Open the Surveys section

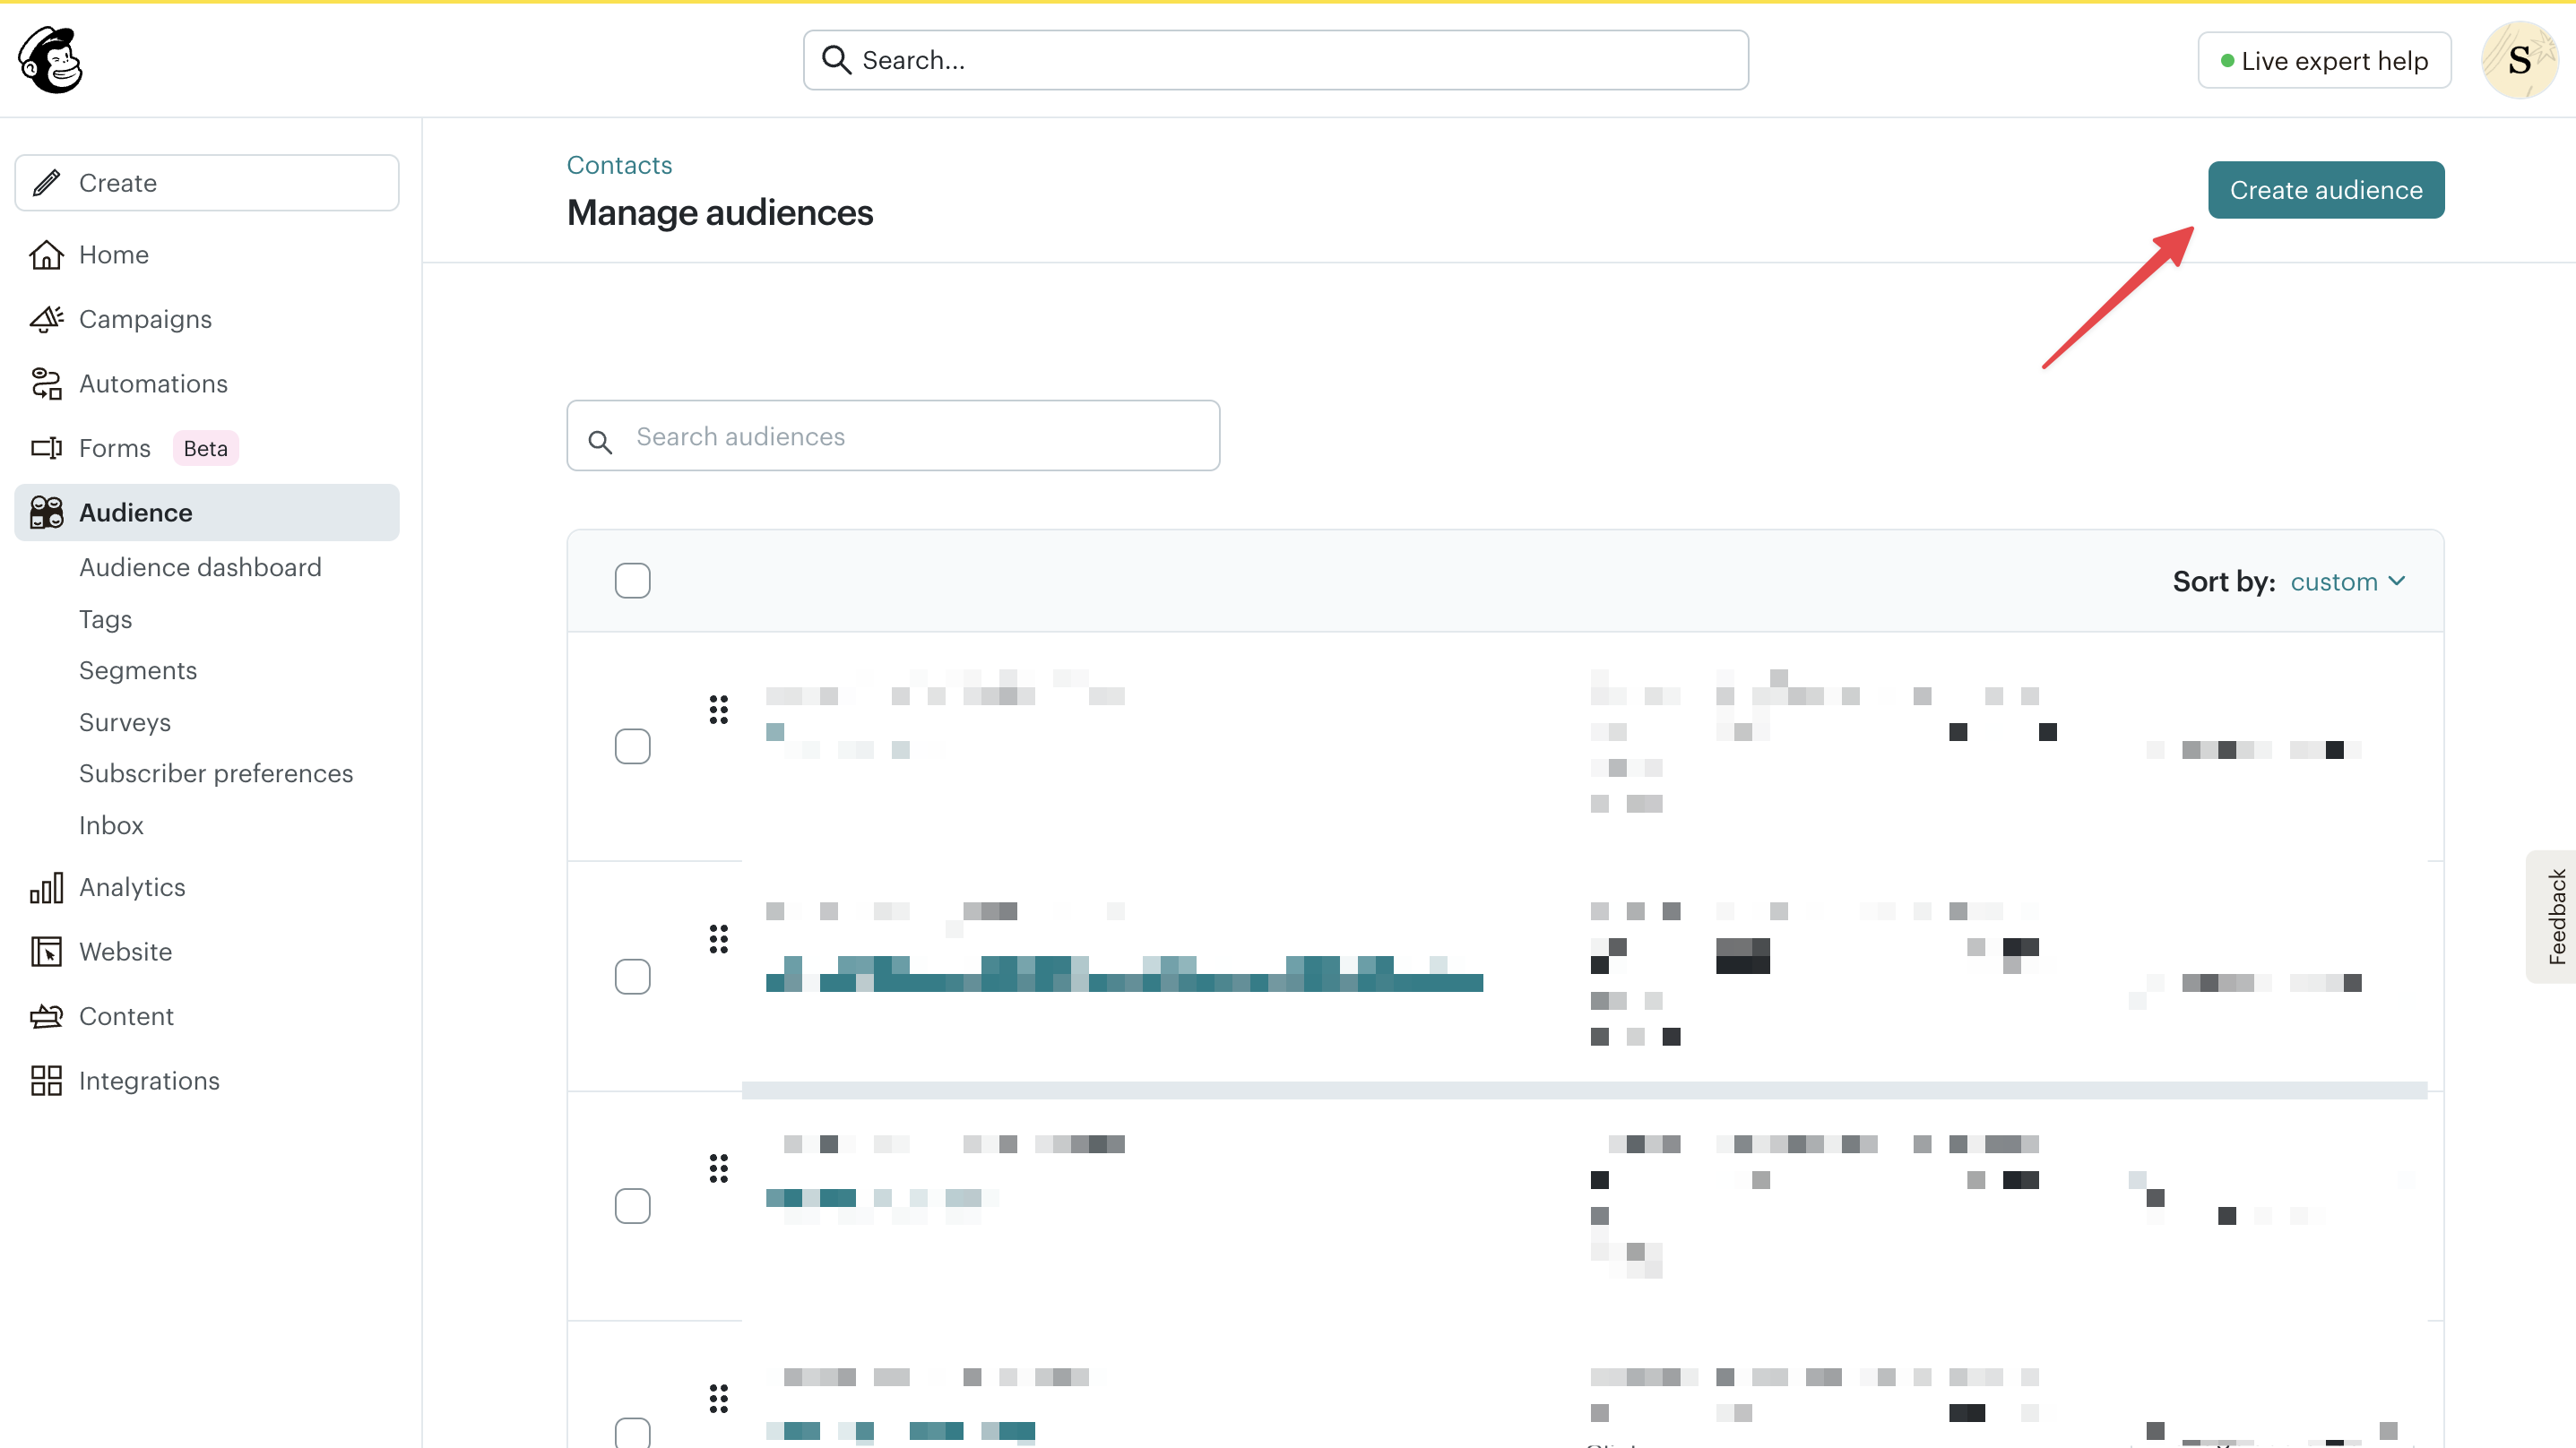[124, 721]
